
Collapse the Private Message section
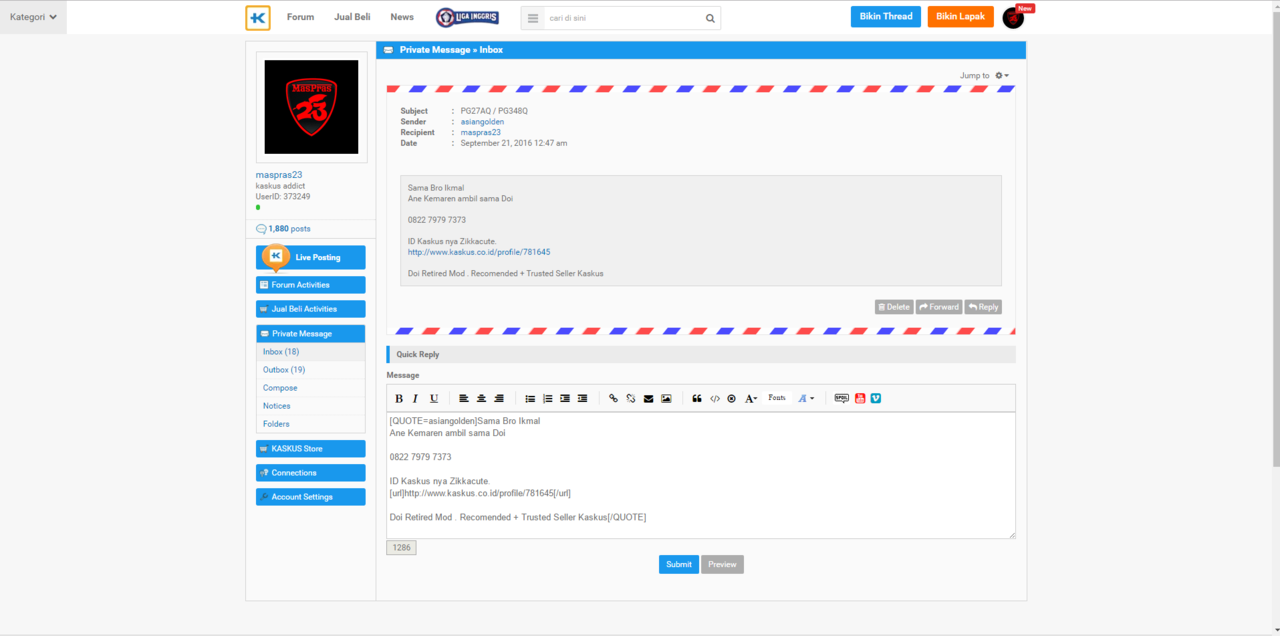click(x=310, y=333)
